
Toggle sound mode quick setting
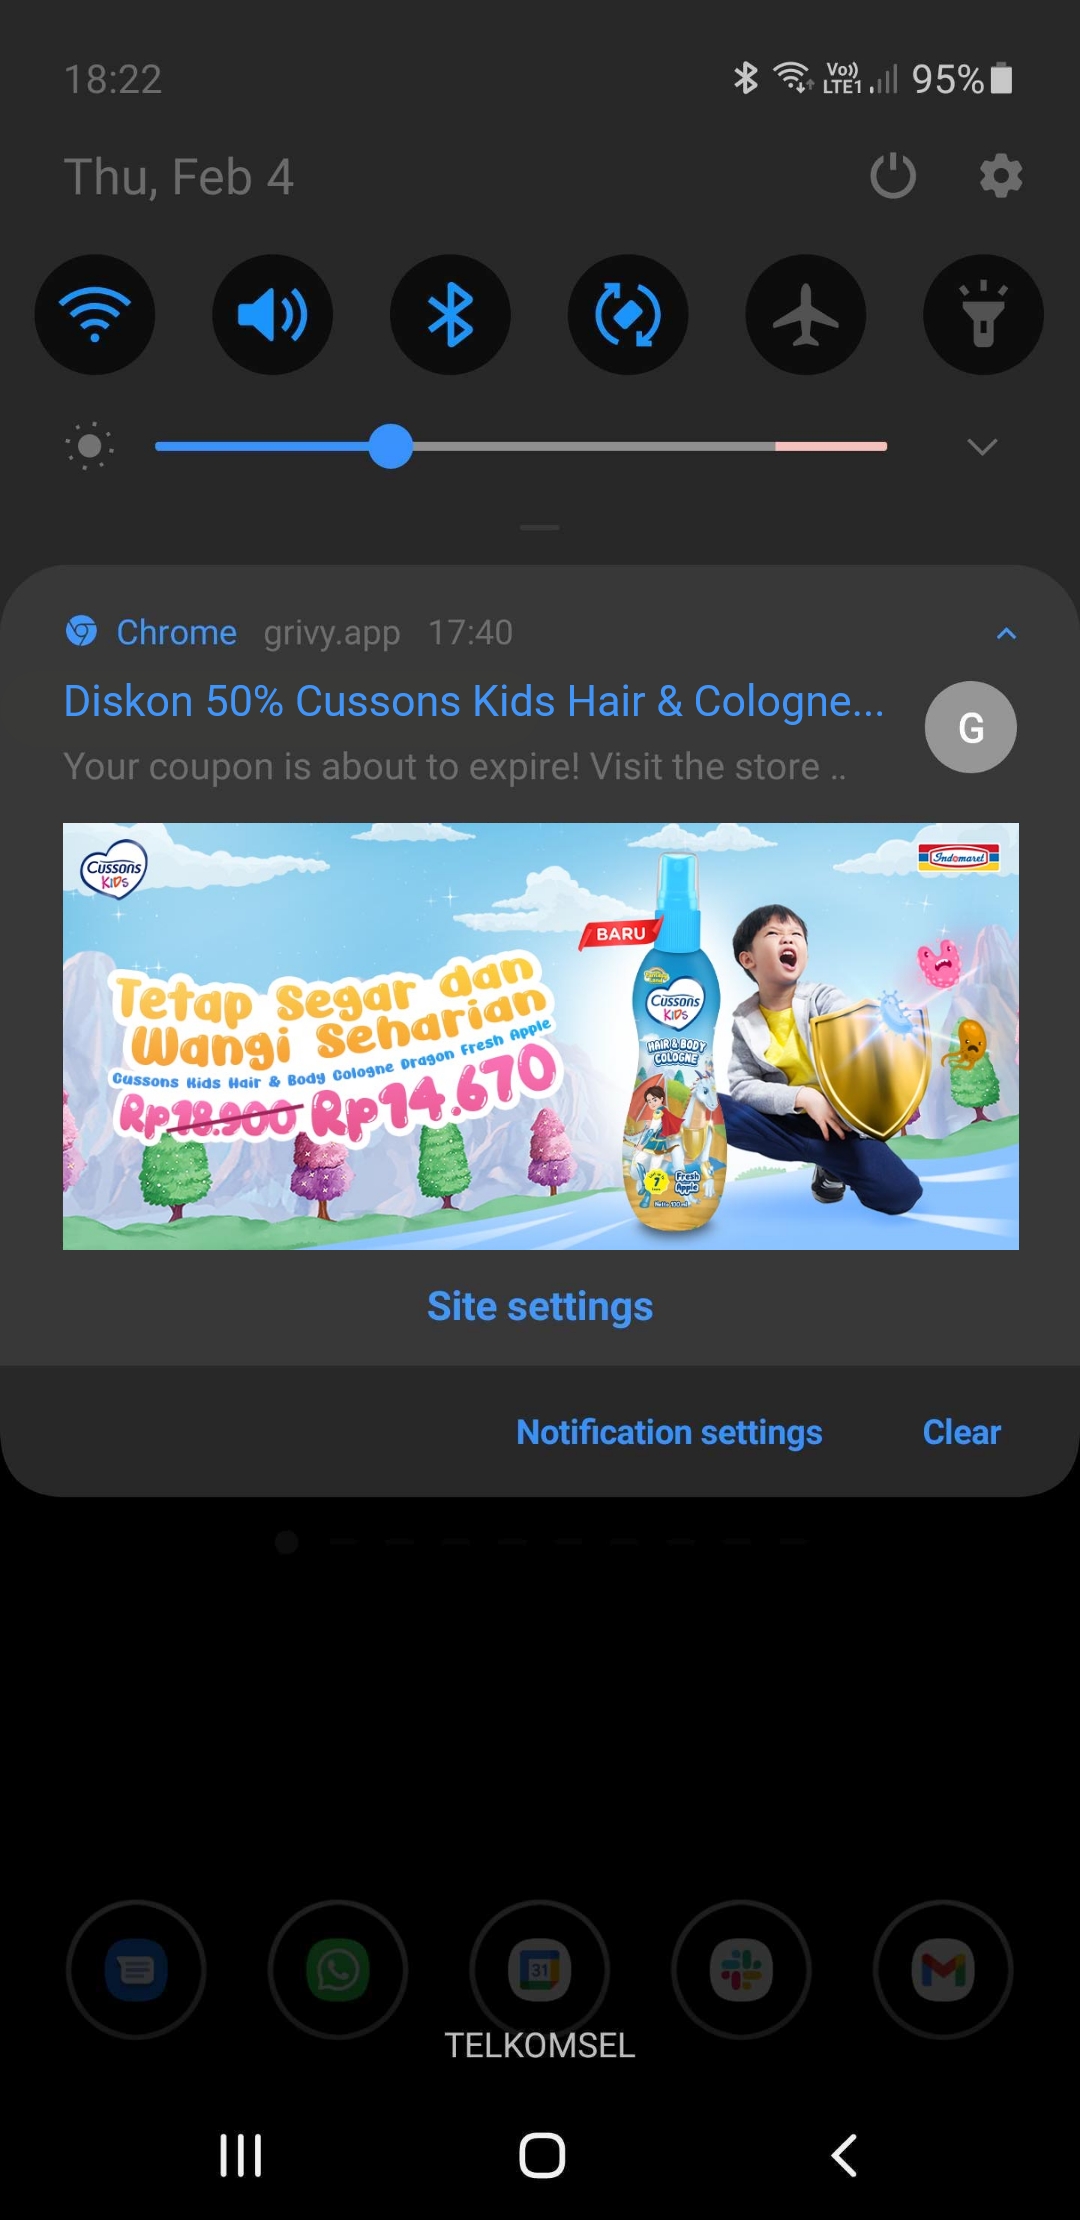[273, 315]
